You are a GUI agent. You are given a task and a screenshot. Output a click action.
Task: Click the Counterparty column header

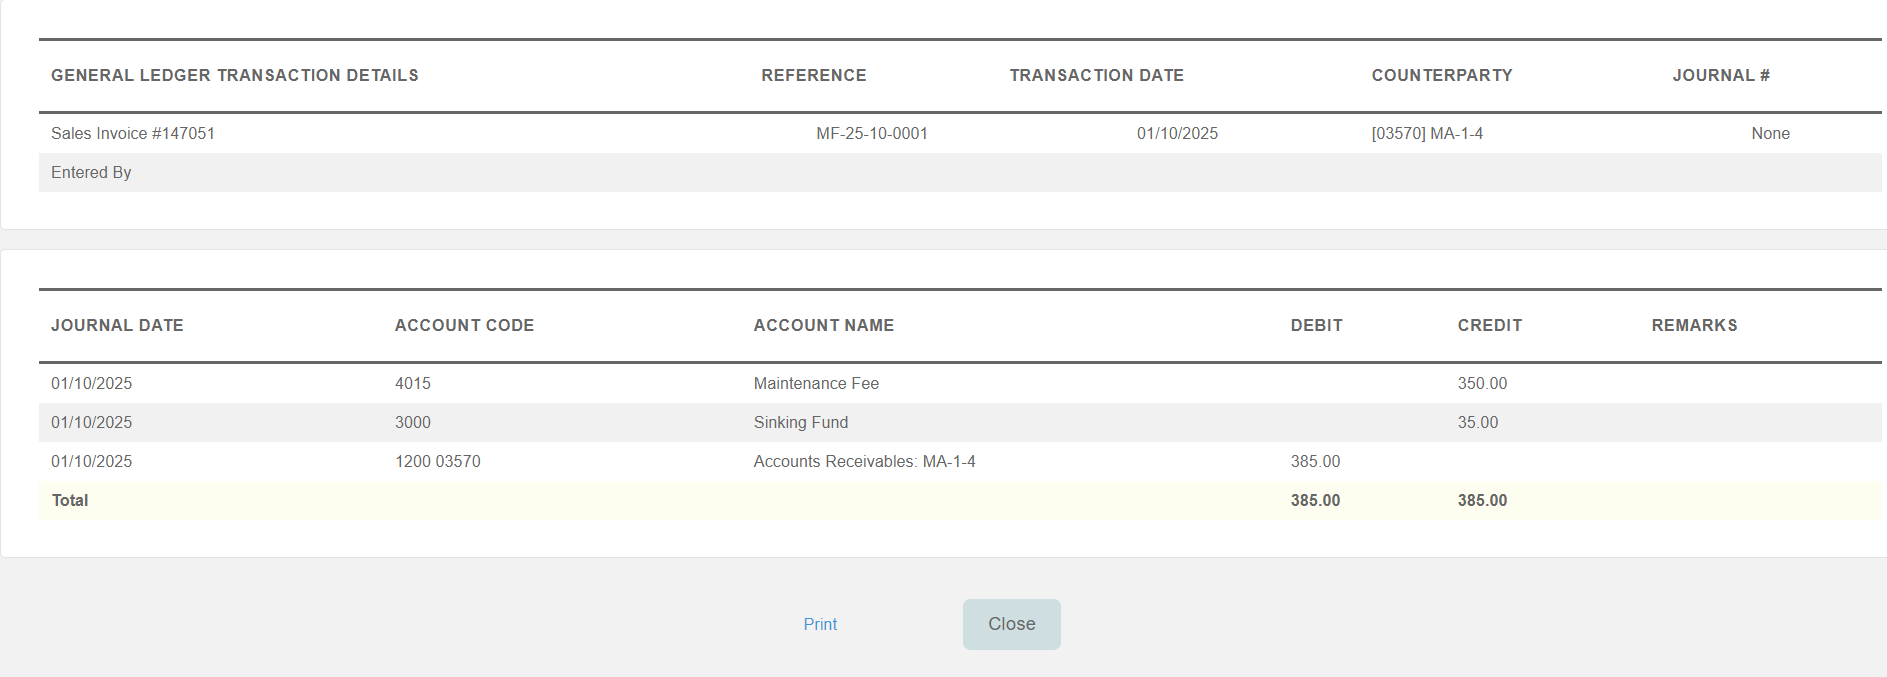point(1441,76)
